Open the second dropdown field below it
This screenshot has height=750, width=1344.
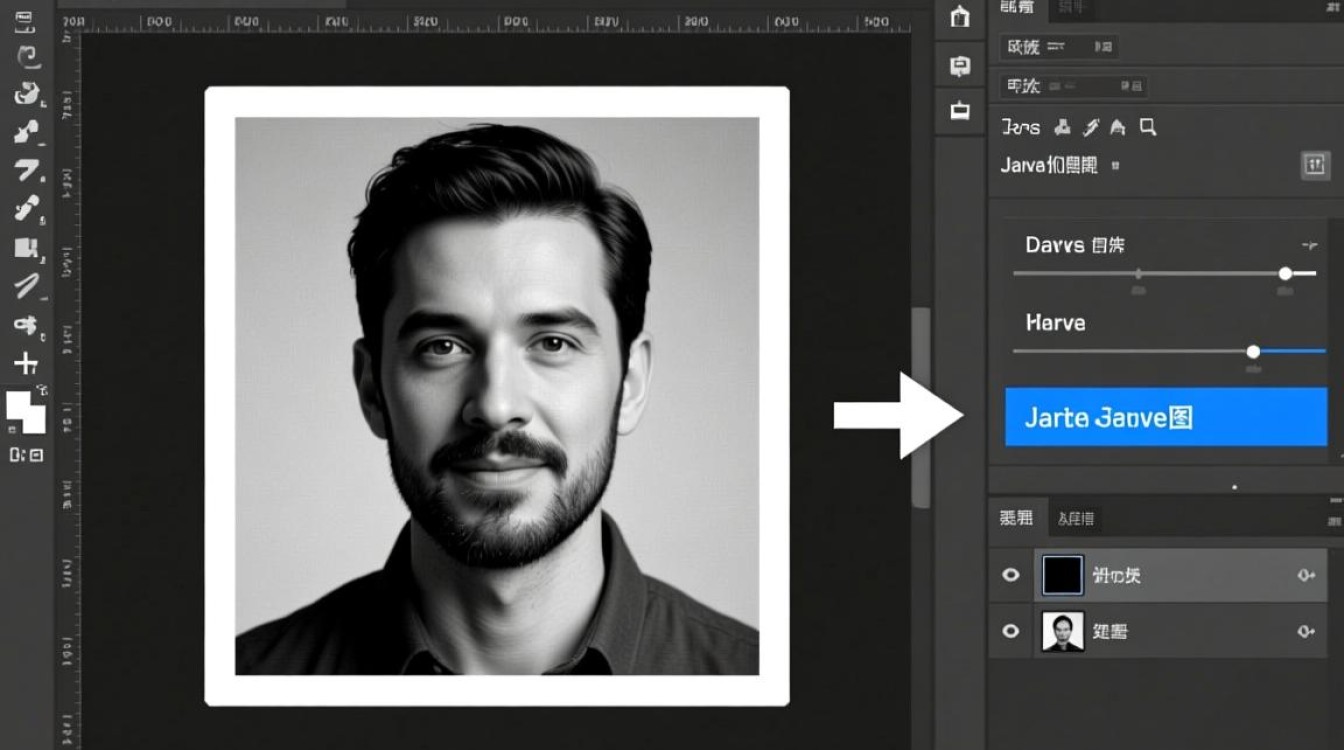tap(1075, 87)
